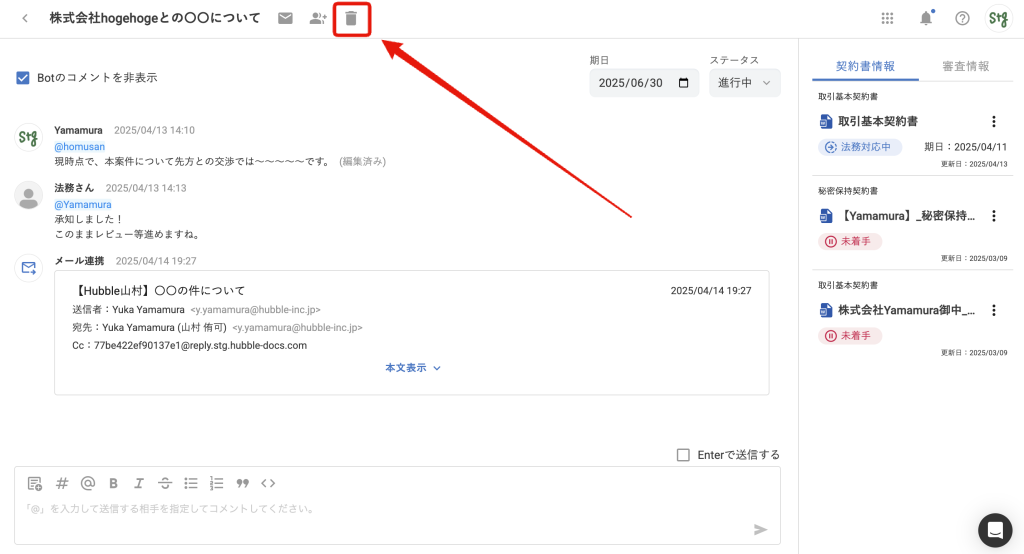Open more options for 【Yamamura】_秘密保持 document

coord(994,216)
